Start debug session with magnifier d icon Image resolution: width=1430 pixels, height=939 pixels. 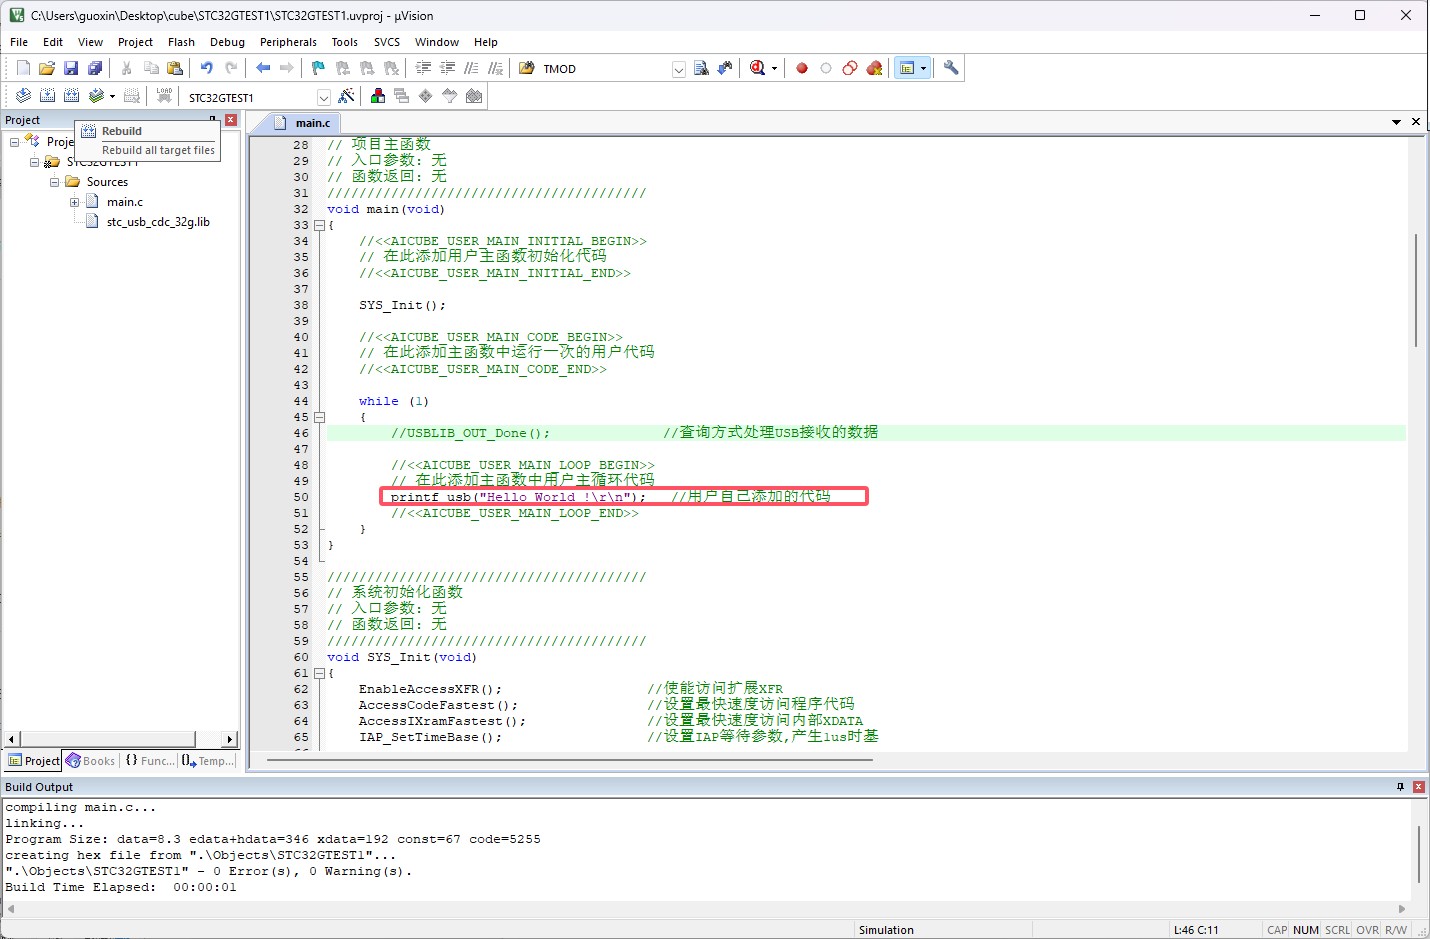tap(757, 68)
